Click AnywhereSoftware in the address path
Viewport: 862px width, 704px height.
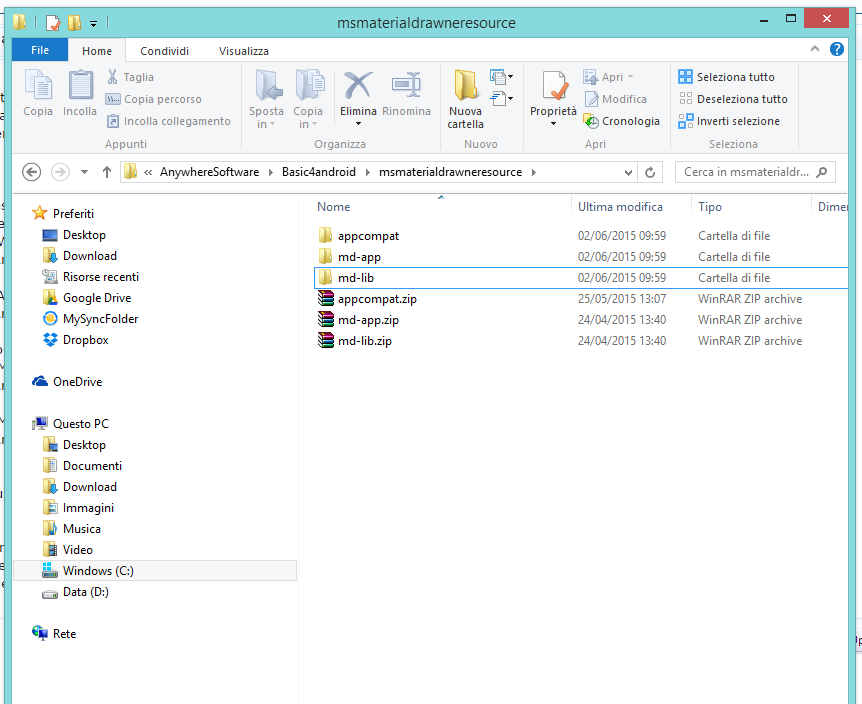click(x=209, y=172)
